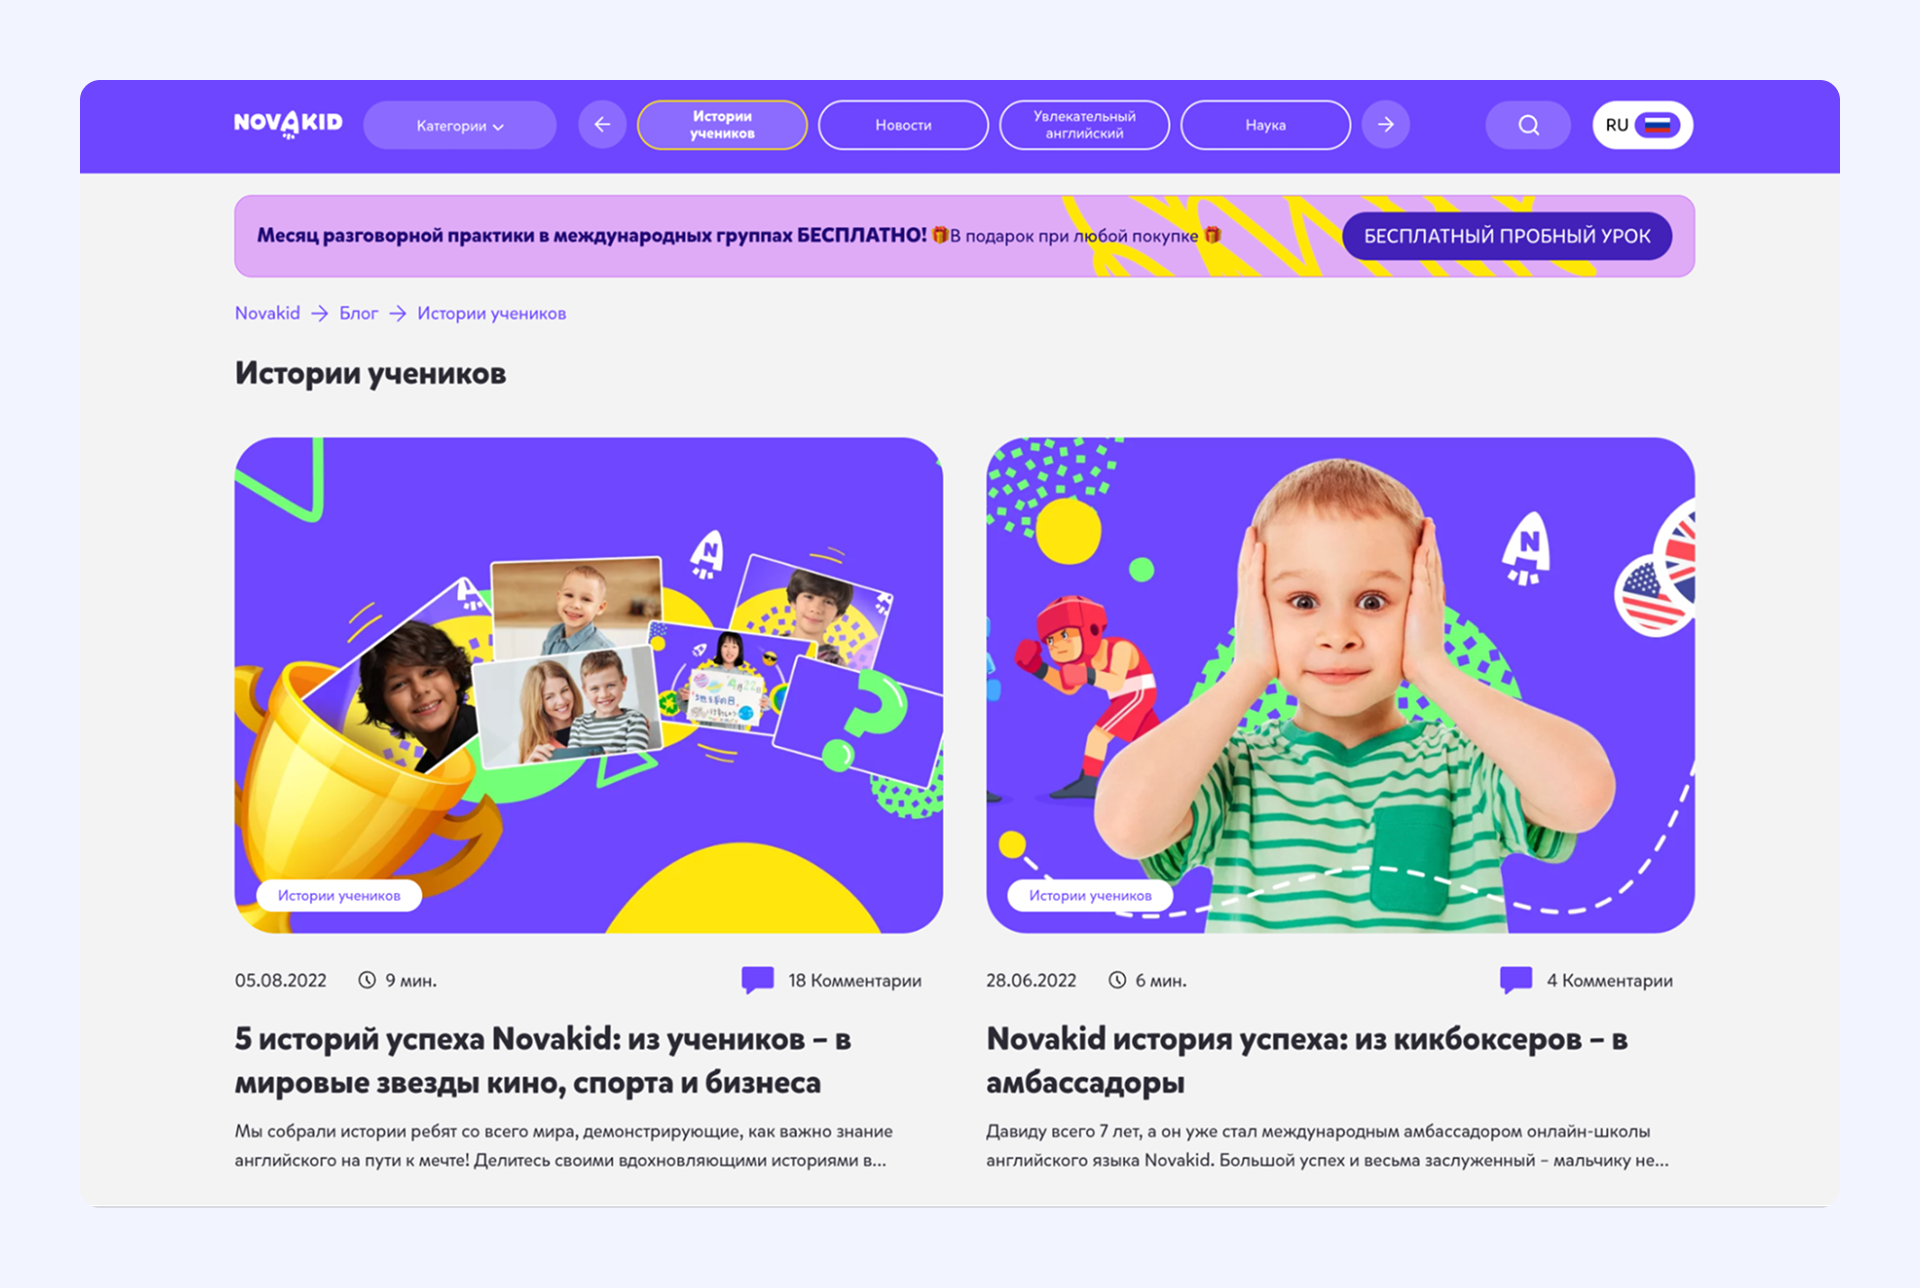Open the Блог breadcrumb link
1920x1288 pixels.
coord(358,313)
